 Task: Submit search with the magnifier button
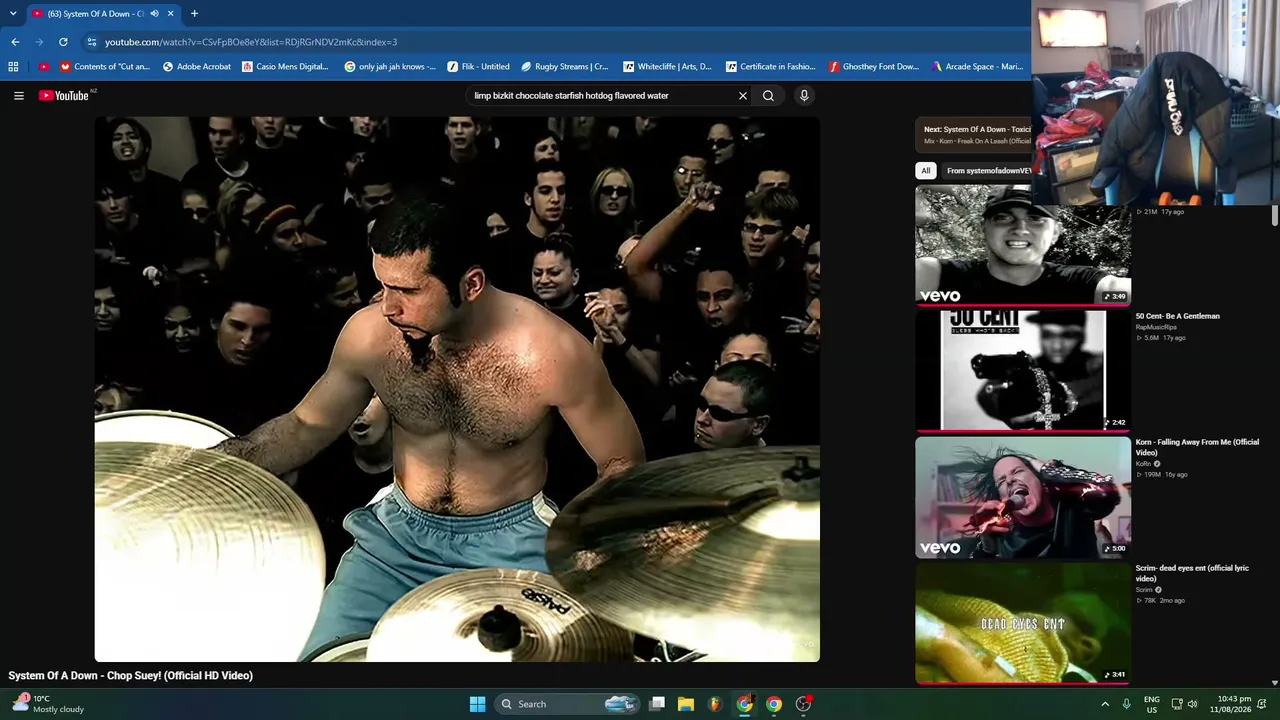(768, 96)
